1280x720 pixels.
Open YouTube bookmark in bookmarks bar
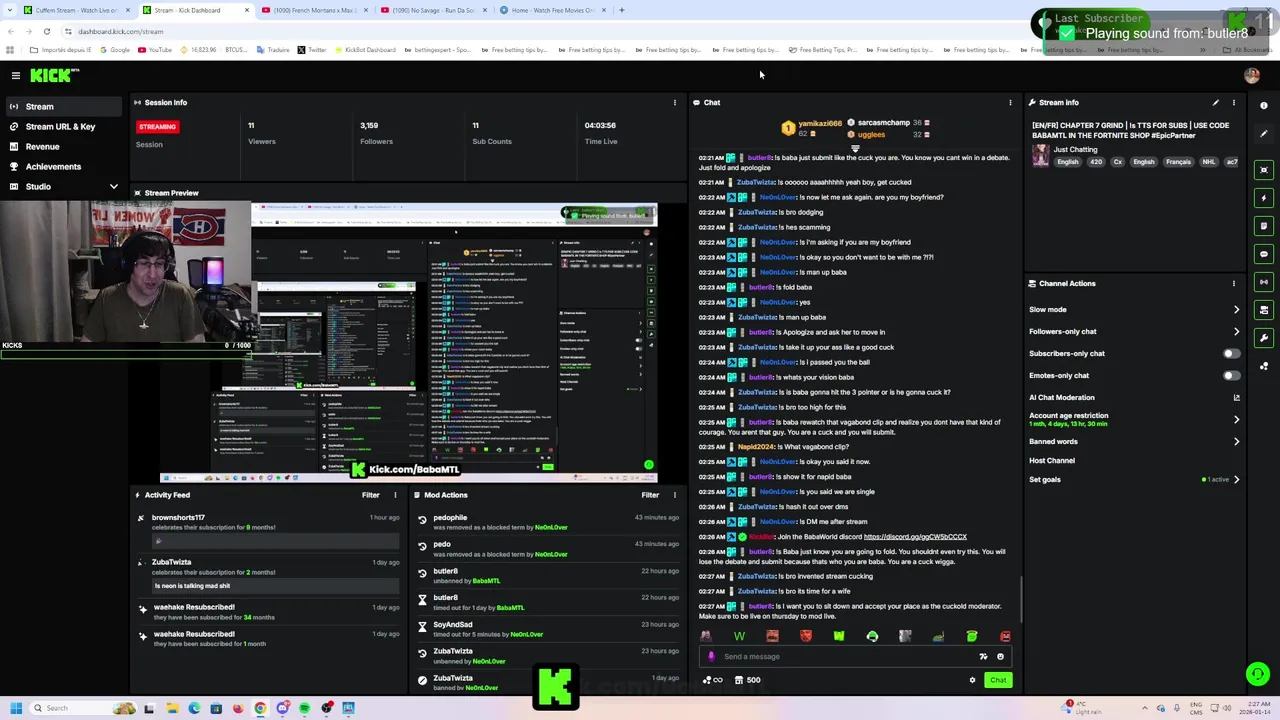click(155, 49)
